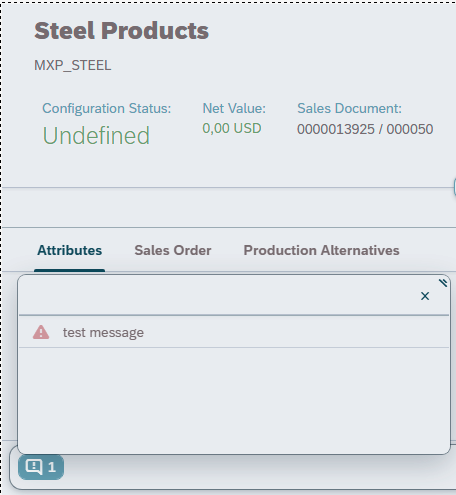Click the Steel Products page title
This screenshot has height=495, width=456.
[121, 31]
